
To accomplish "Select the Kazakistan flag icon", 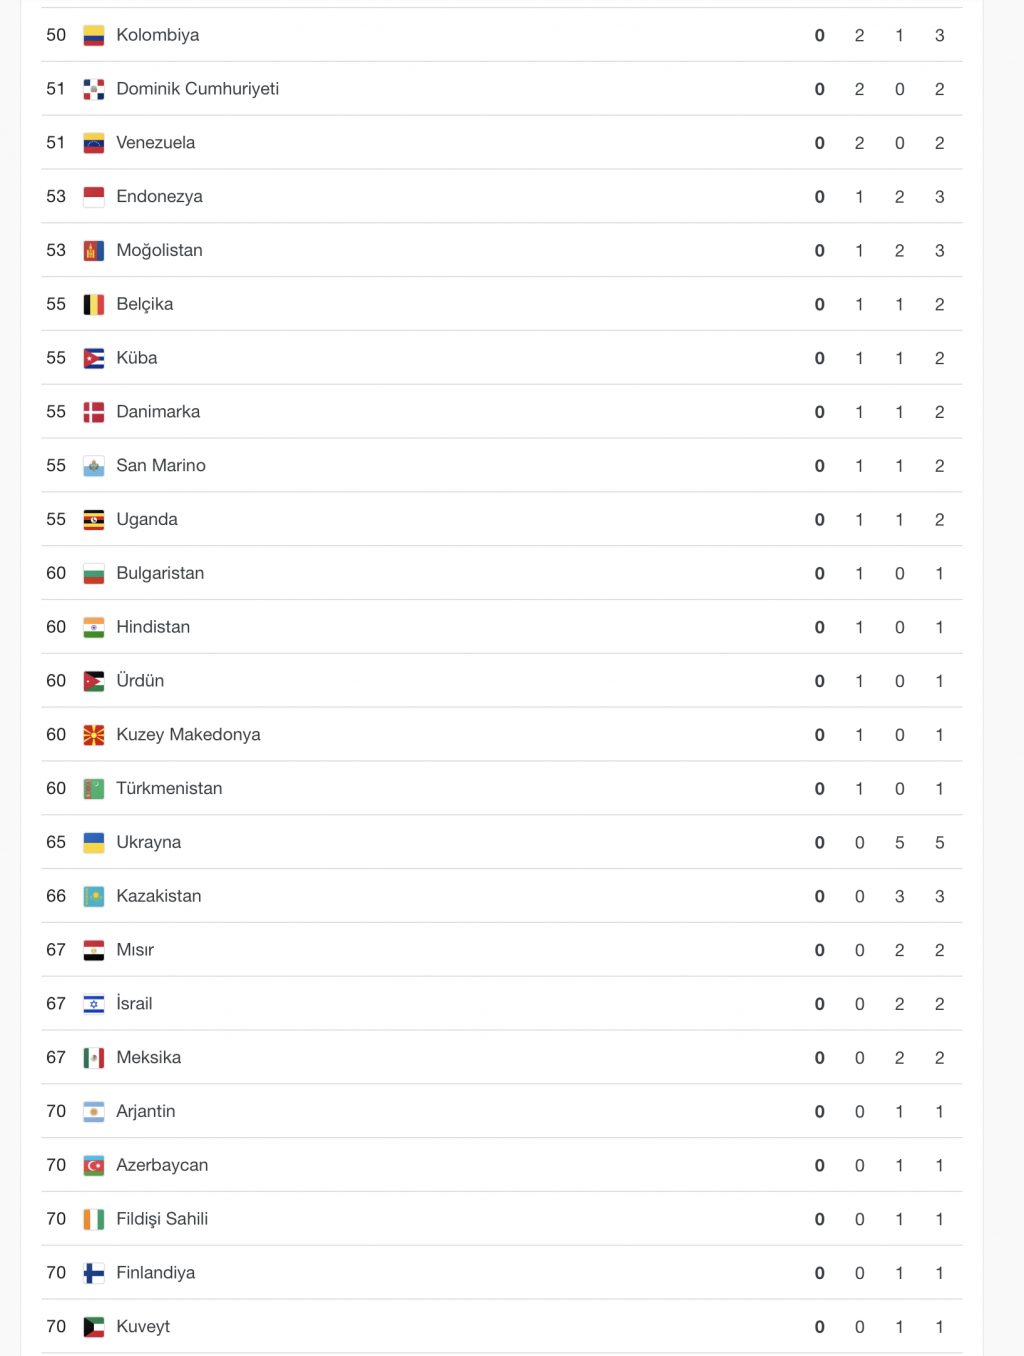I will pos(94,897).
